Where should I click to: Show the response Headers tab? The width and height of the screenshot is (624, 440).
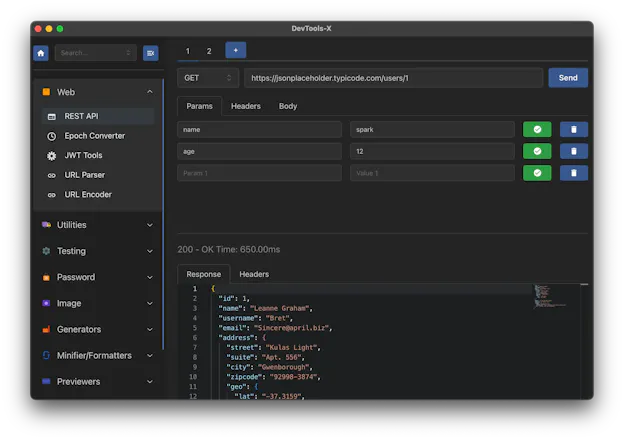coord(254,274)
